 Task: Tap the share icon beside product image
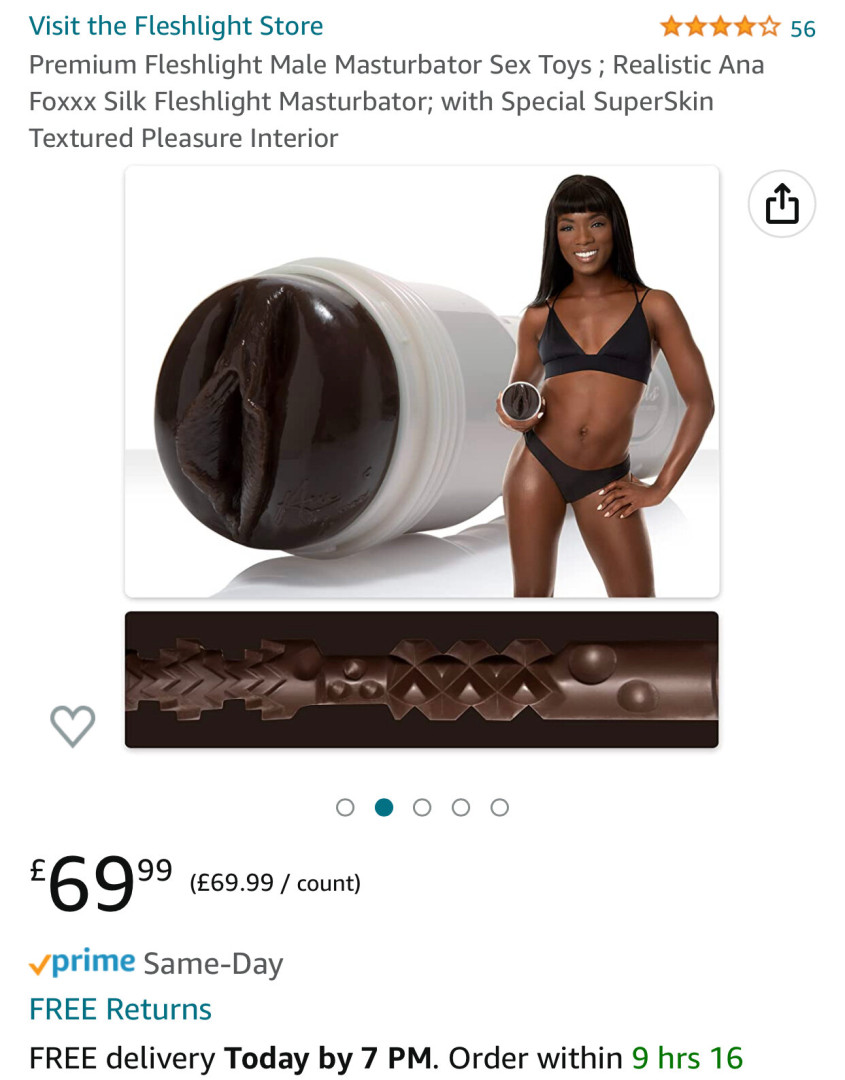coord(781,204)
